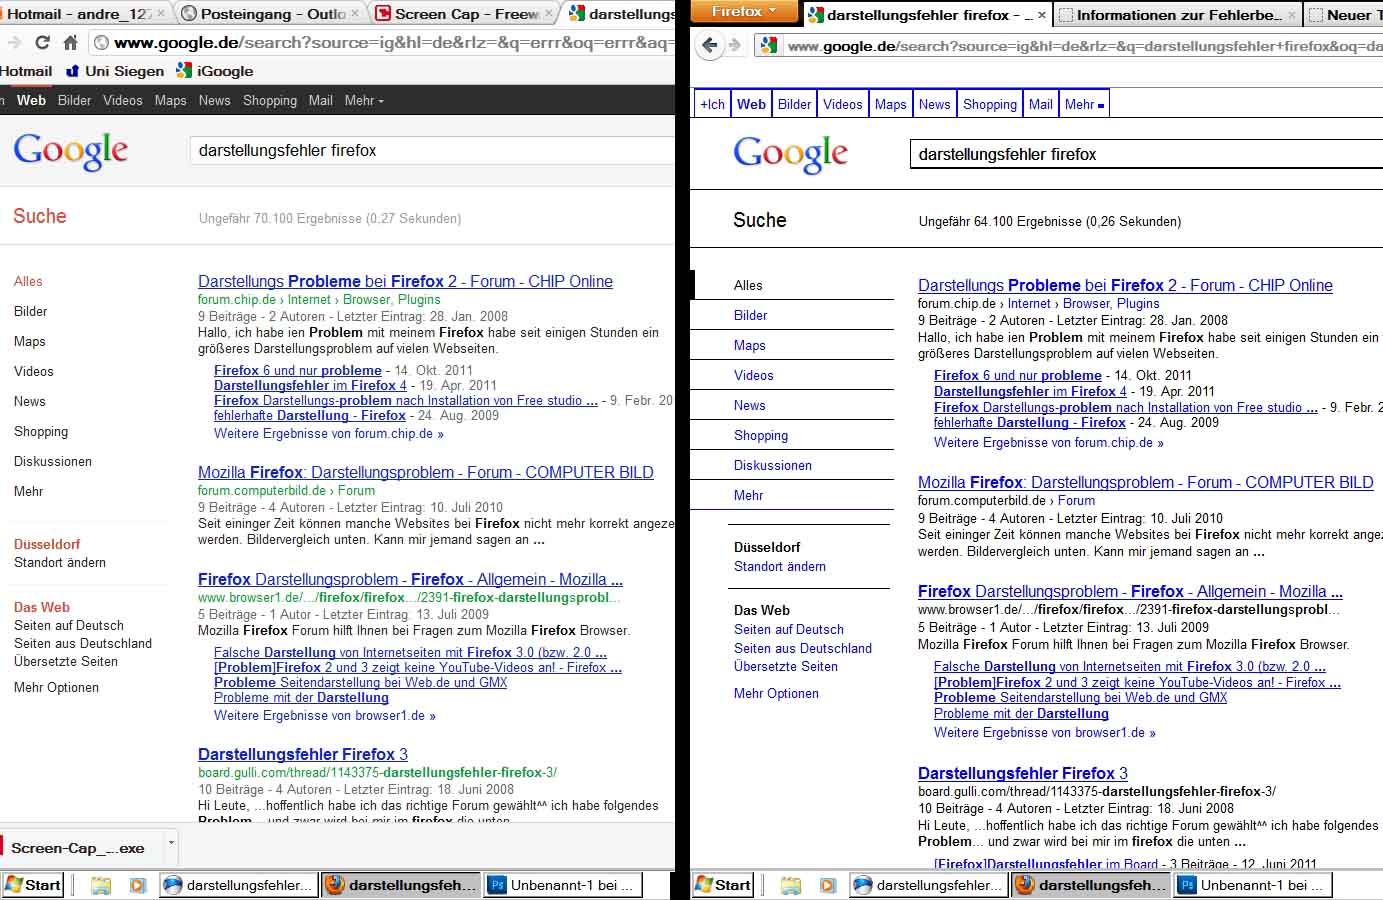Image resolution: width=1383 pixels, height=900 pixels.
Task: Open Weitere Ergebnisse von forum.chip.de in Firefox
Action: [1049, 442]
